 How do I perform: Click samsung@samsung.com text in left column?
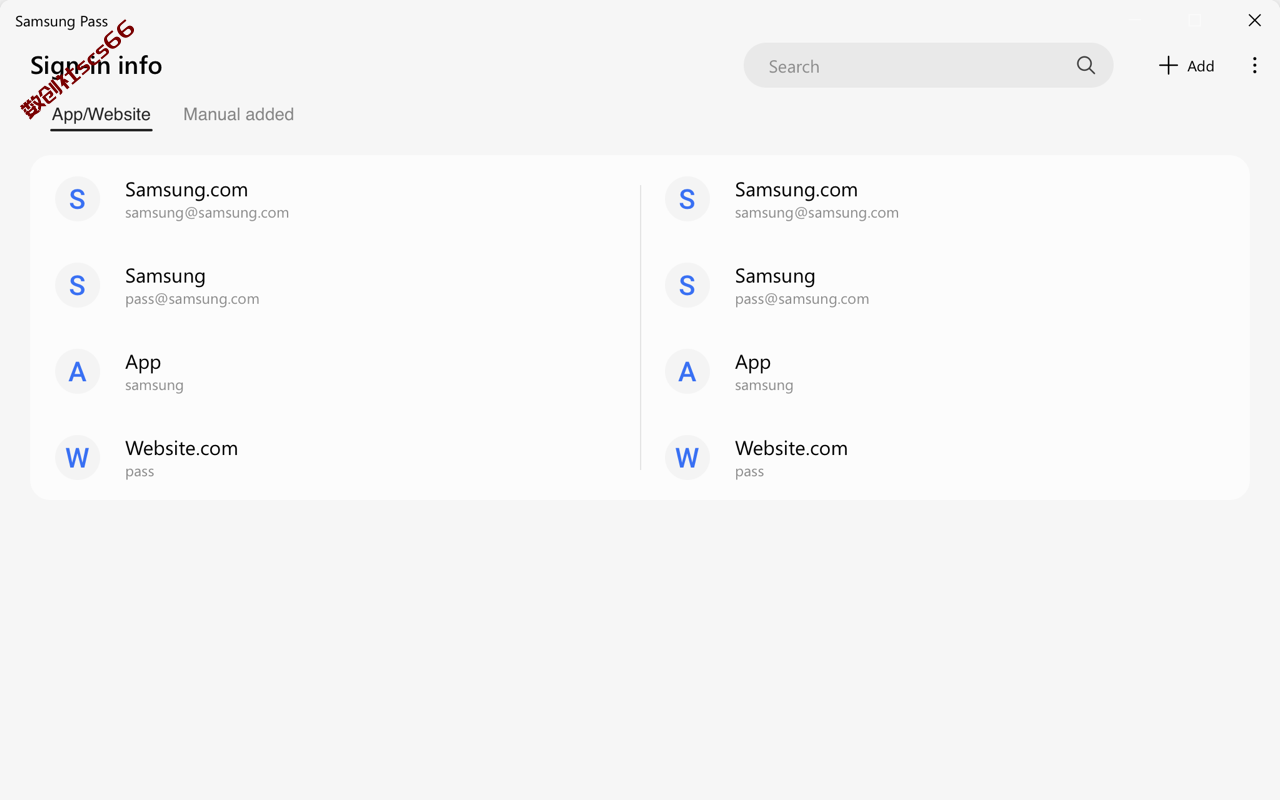(207, 212)
